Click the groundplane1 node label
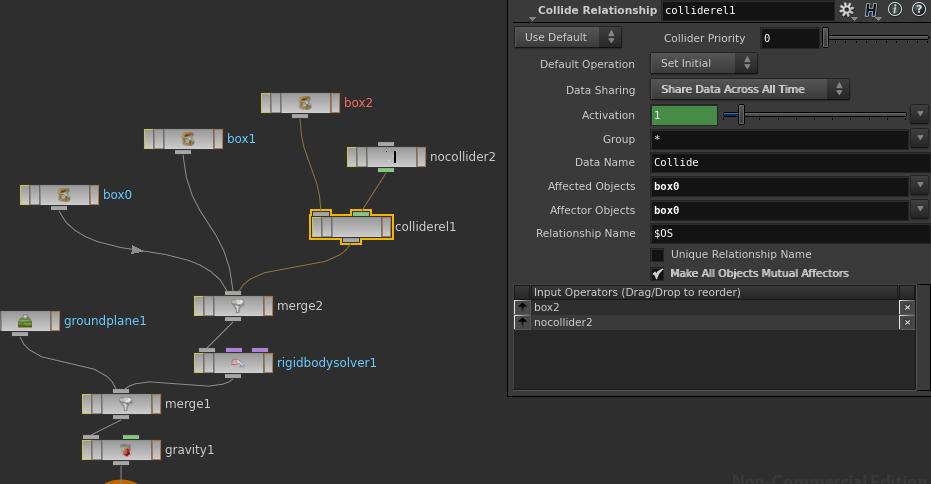 pyautogui.click(x=105, y=321)
